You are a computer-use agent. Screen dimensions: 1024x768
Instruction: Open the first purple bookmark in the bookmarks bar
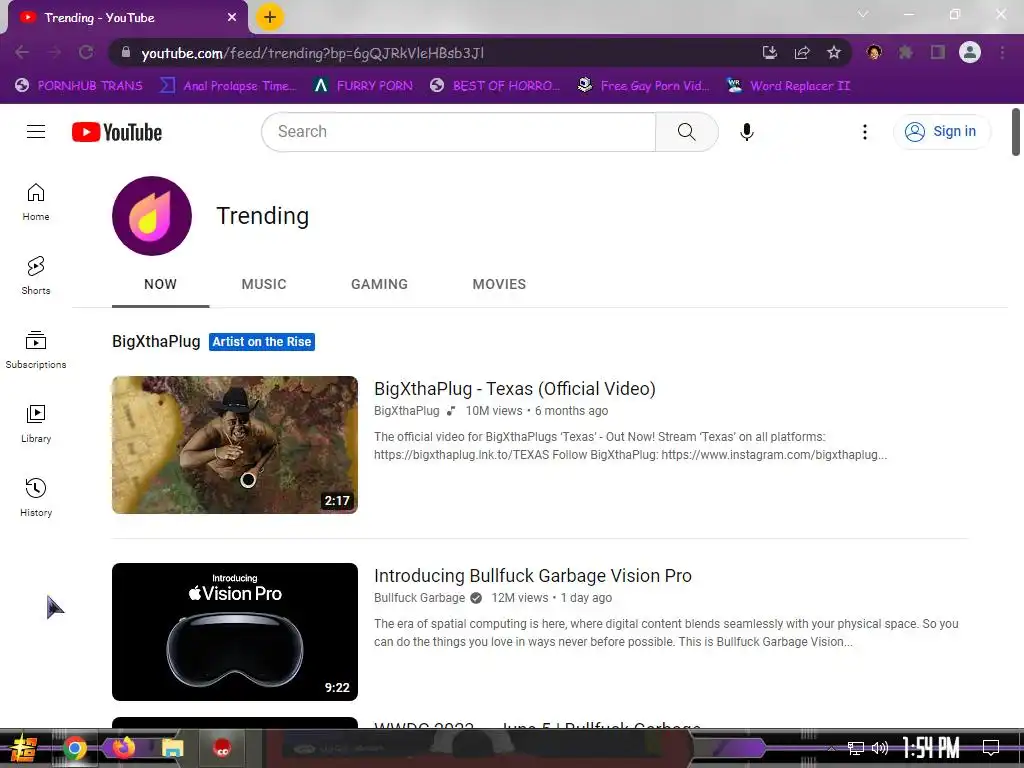tap(78, 86)
